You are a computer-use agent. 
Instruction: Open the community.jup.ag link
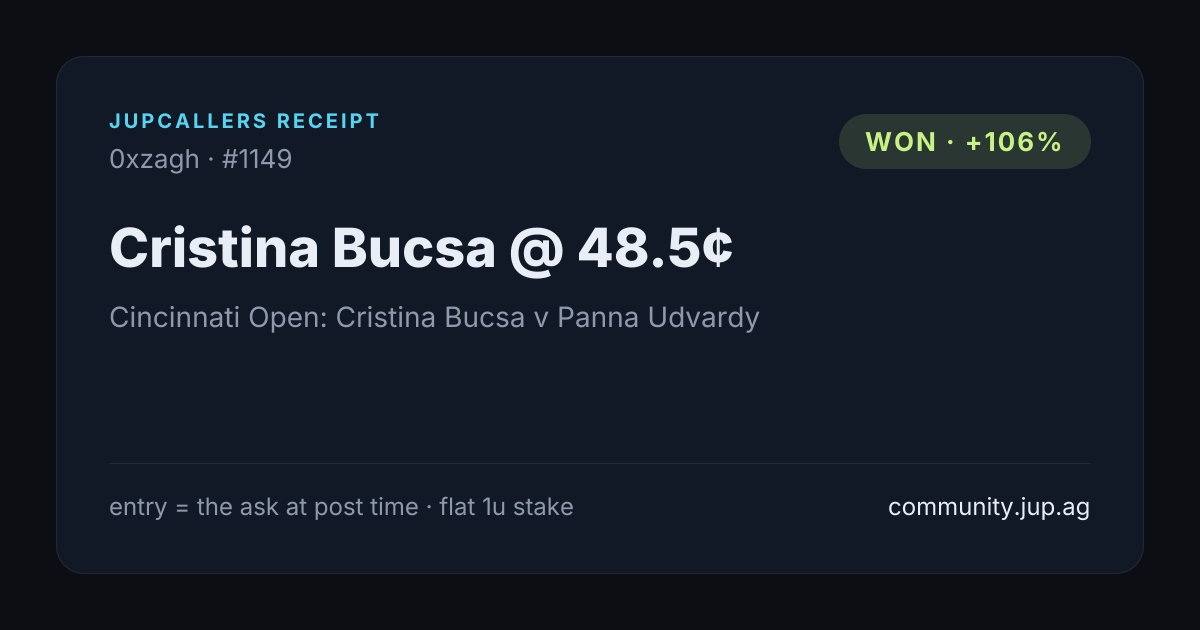click(x=989, y=507)
